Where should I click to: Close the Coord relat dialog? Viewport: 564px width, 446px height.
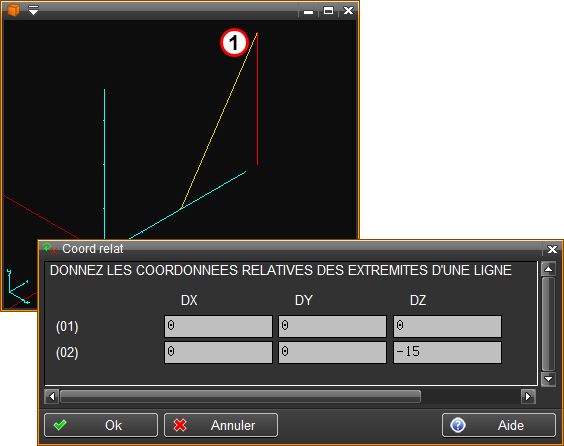[x=552, y=249]
